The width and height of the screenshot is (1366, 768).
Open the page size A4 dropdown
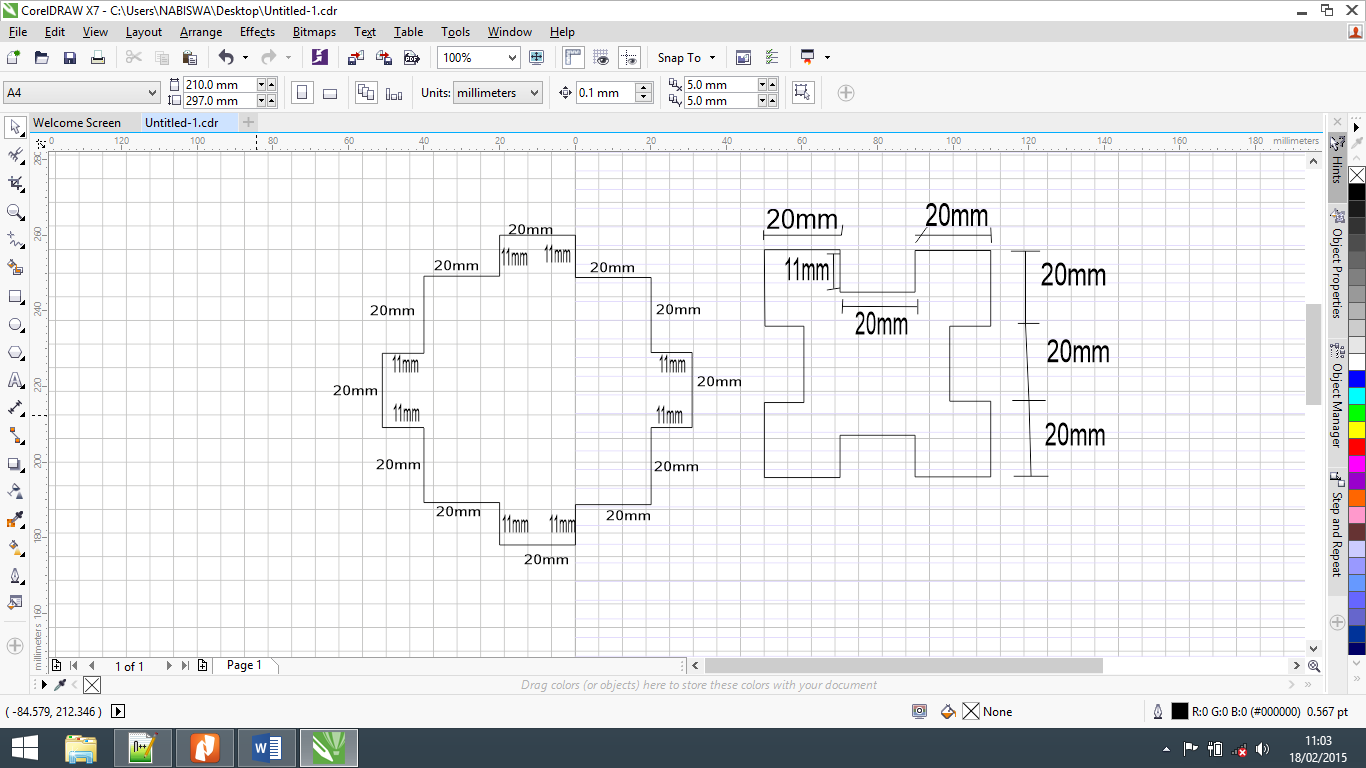point(152,93)
